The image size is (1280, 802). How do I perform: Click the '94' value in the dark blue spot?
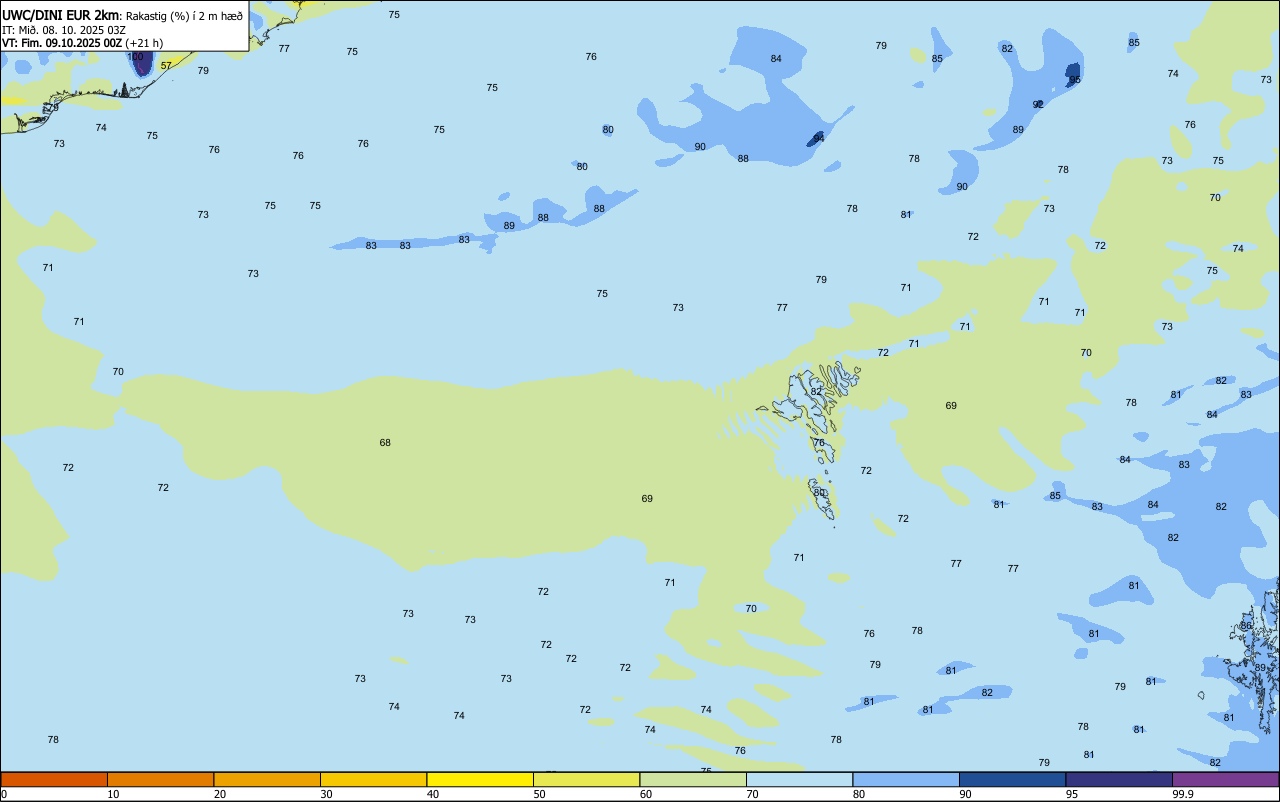coord(818,138)
